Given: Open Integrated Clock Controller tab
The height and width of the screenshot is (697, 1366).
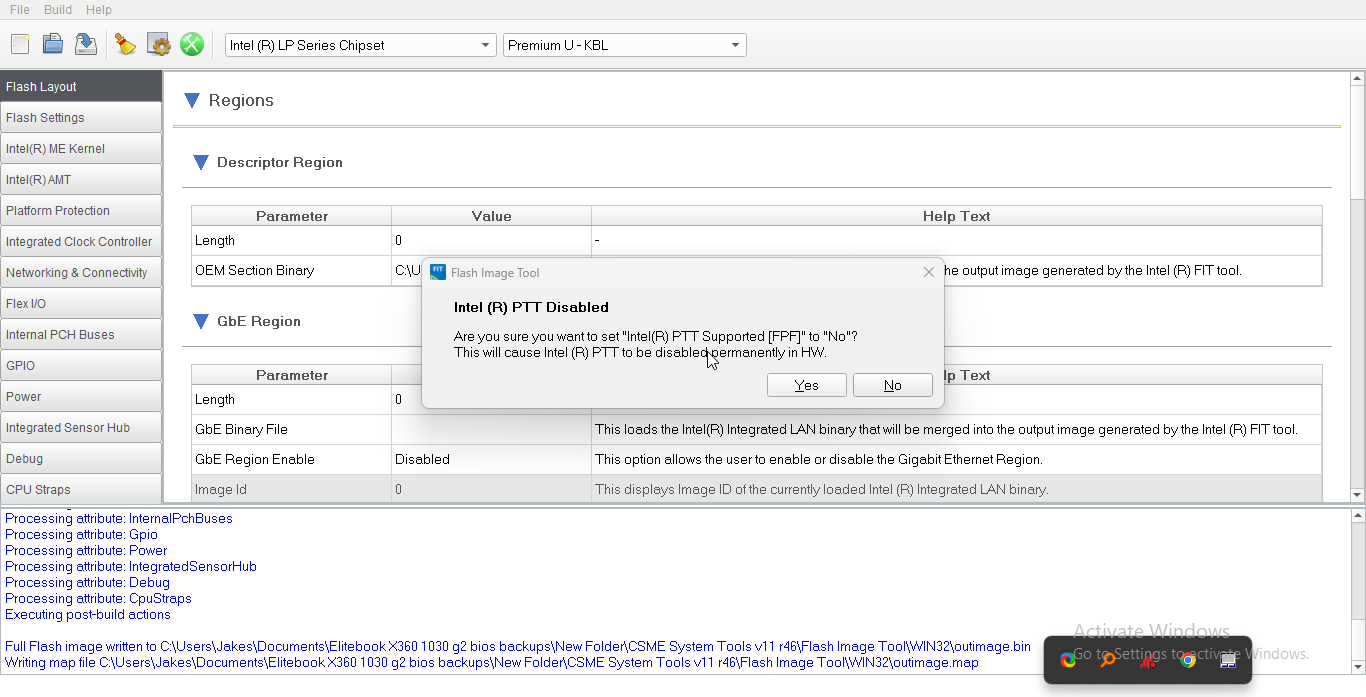Looking at the screenshot, I should tap(81, 241).
